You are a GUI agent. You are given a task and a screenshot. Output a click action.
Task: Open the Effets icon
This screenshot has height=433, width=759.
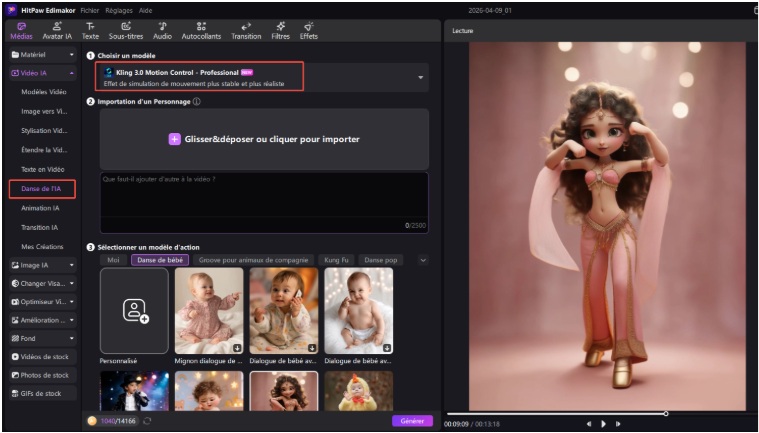pos(308,25)
